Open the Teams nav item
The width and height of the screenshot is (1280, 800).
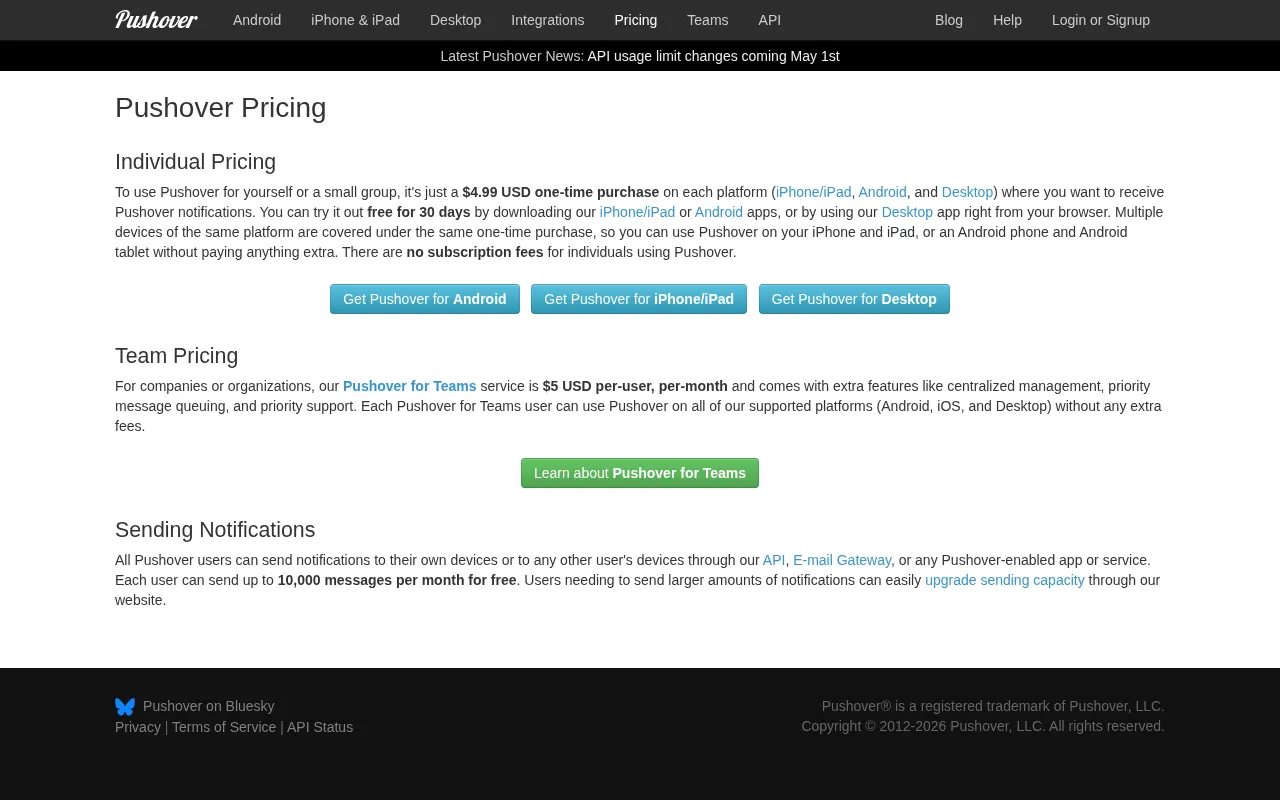pos(708,20)
